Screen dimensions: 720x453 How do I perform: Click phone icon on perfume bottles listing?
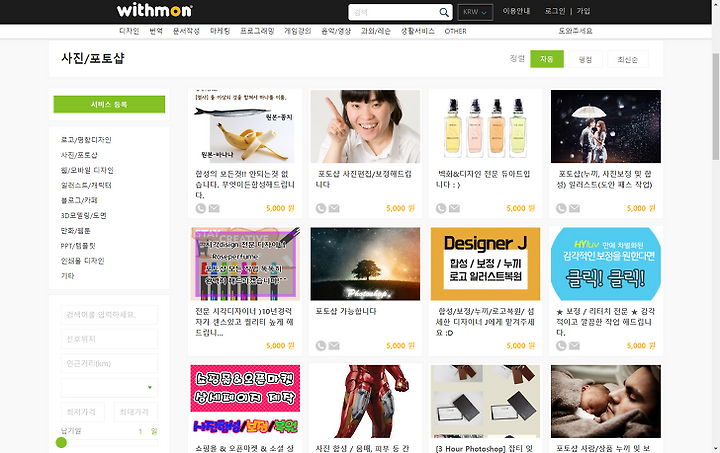pos(441,208)
